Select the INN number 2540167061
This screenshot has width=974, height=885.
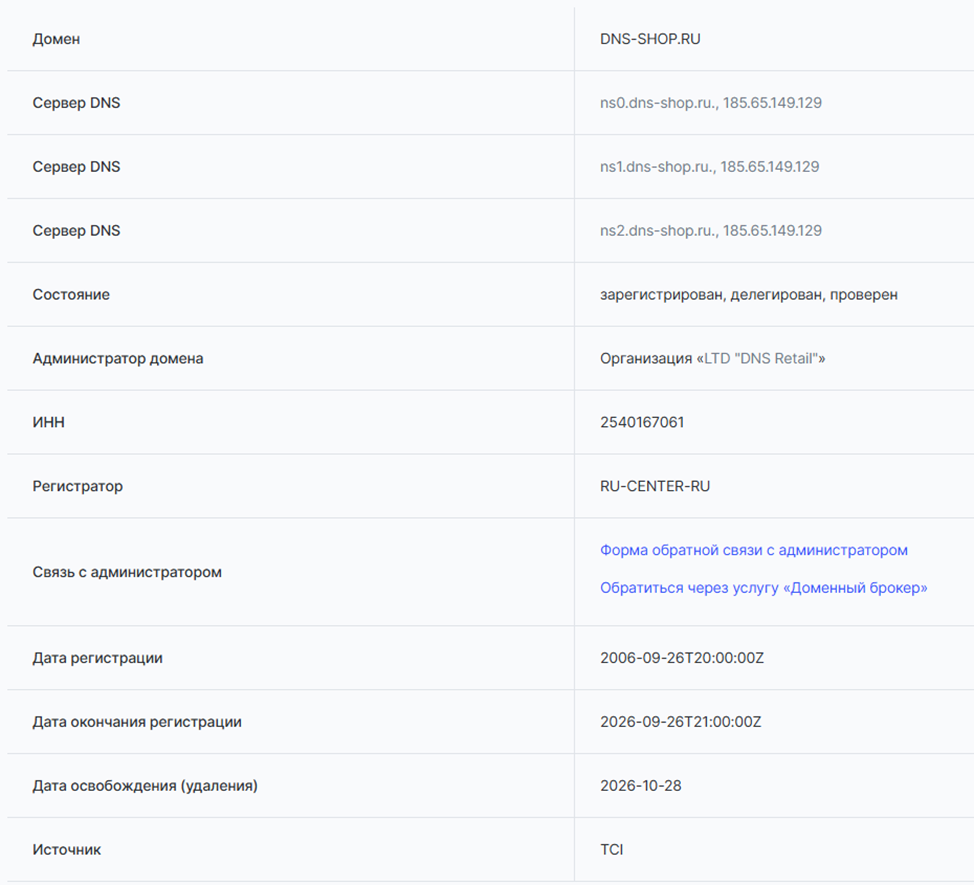[642, 422]
